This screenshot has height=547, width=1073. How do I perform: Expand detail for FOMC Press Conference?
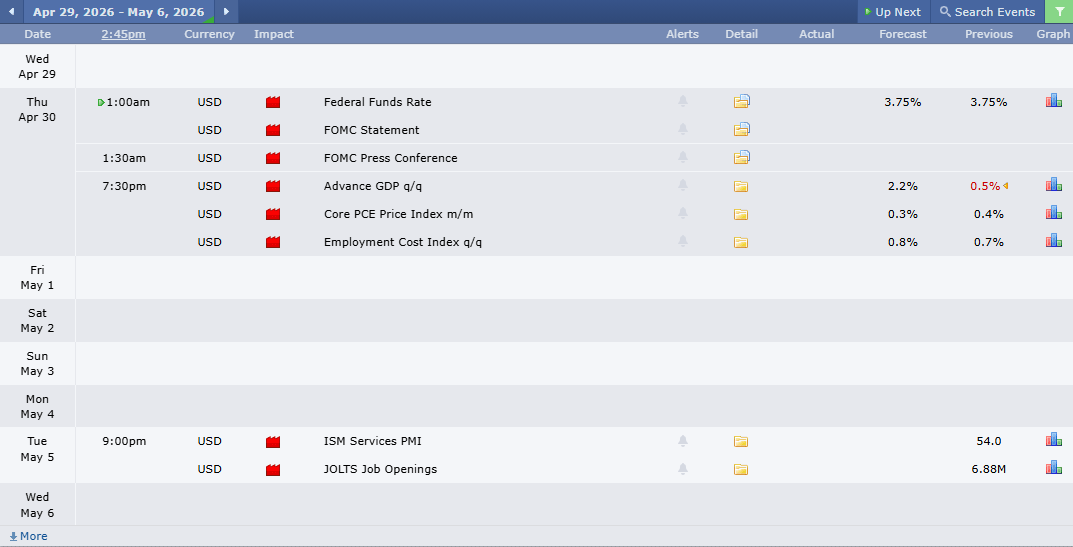pyautogui.click(x=741, y=158)
